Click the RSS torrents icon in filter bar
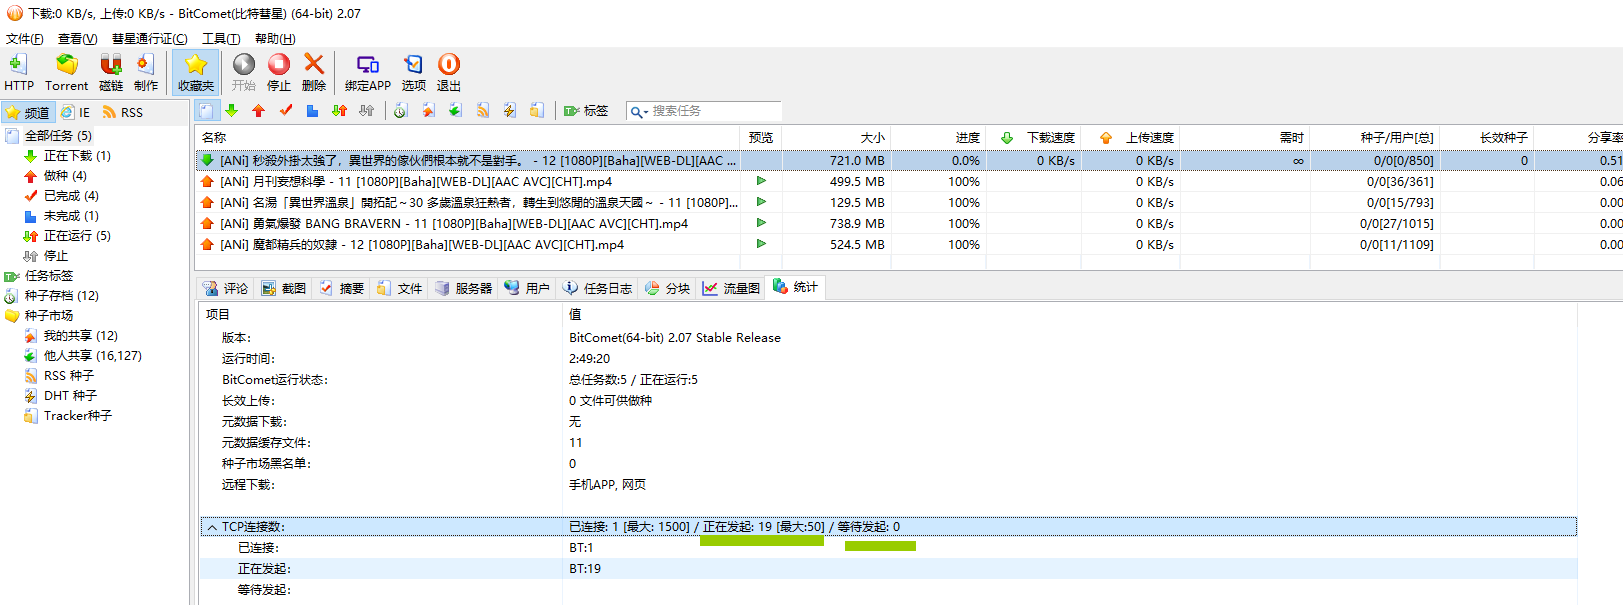Image resolution: width=1623 pixels, height=605 pixels. [x=483, y=111]
